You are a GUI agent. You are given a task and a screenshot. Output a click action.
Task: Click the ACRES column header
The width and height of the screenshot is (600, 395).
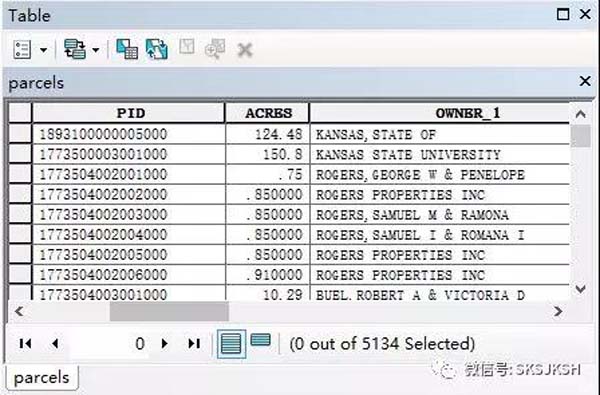click(x=267, y=113)
